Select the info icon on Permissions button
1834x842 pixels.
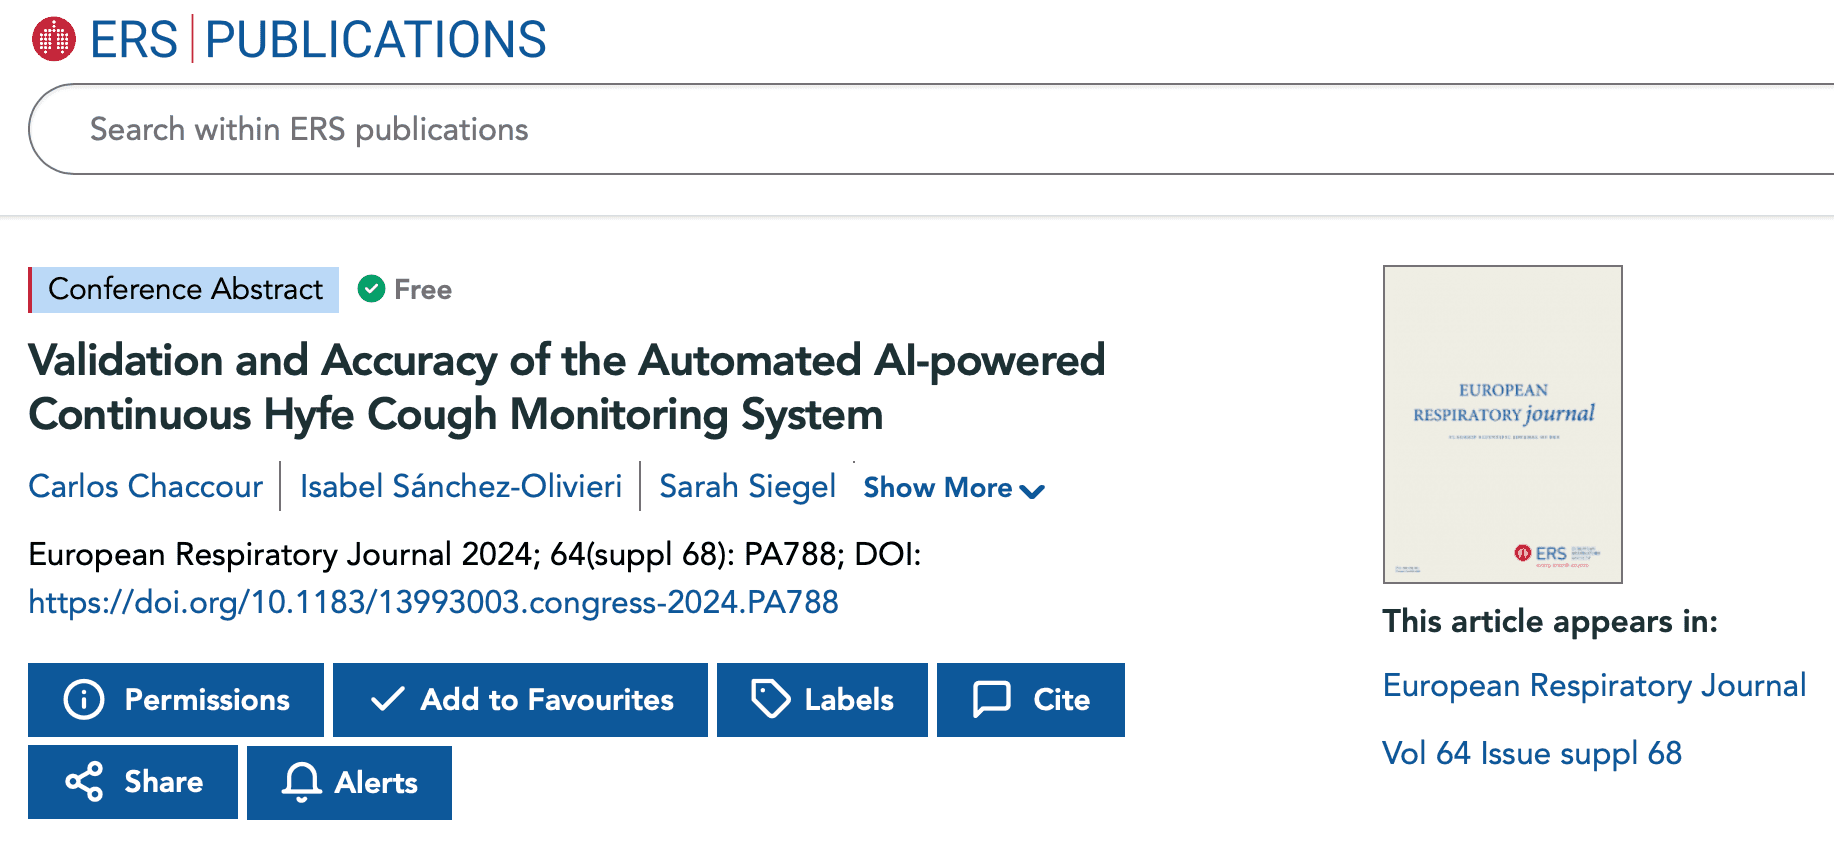[x=83, y=700]
